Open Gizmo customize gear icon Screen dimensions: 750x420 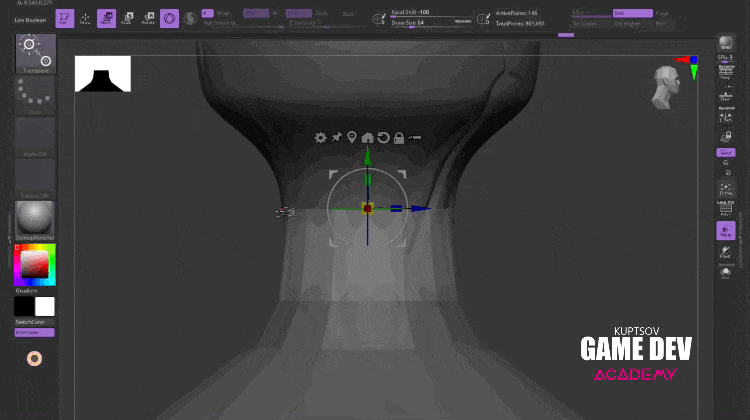[x=320, y=138]
